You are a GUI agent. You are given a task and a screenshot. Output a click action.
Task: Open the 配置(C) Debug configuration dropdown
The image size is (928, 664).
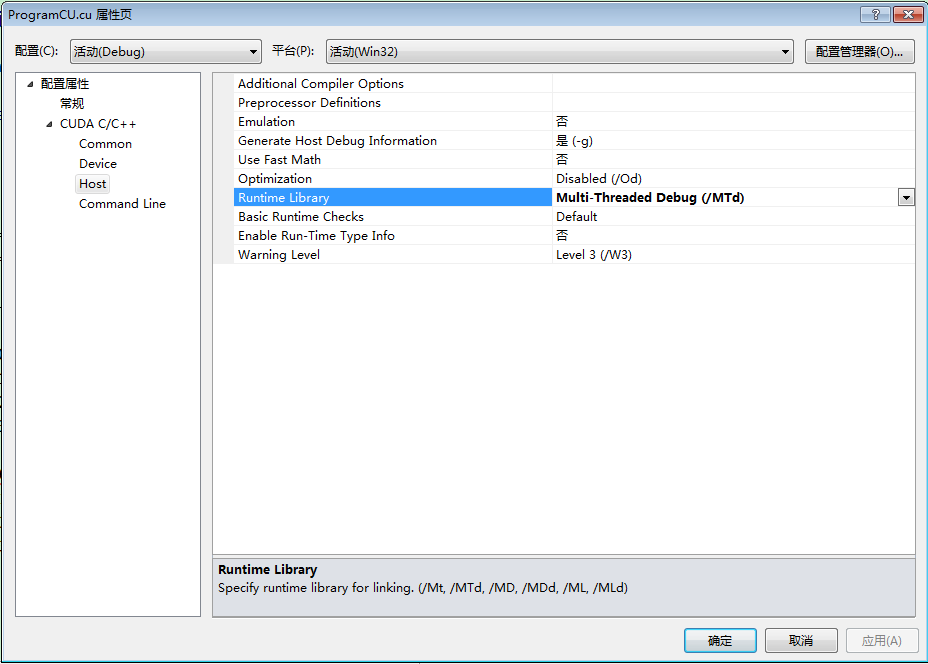[166, 51]
